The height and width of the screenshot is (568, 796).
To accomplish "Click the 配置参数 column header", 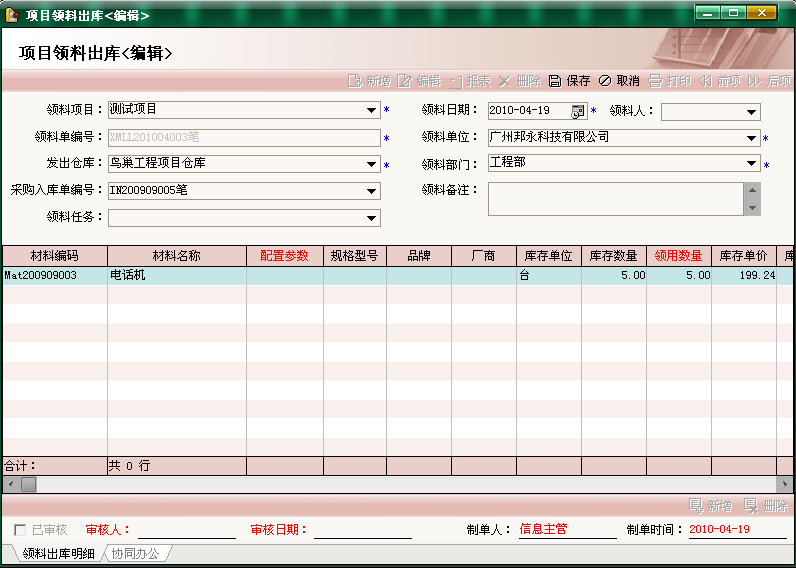I will point(285,256).
